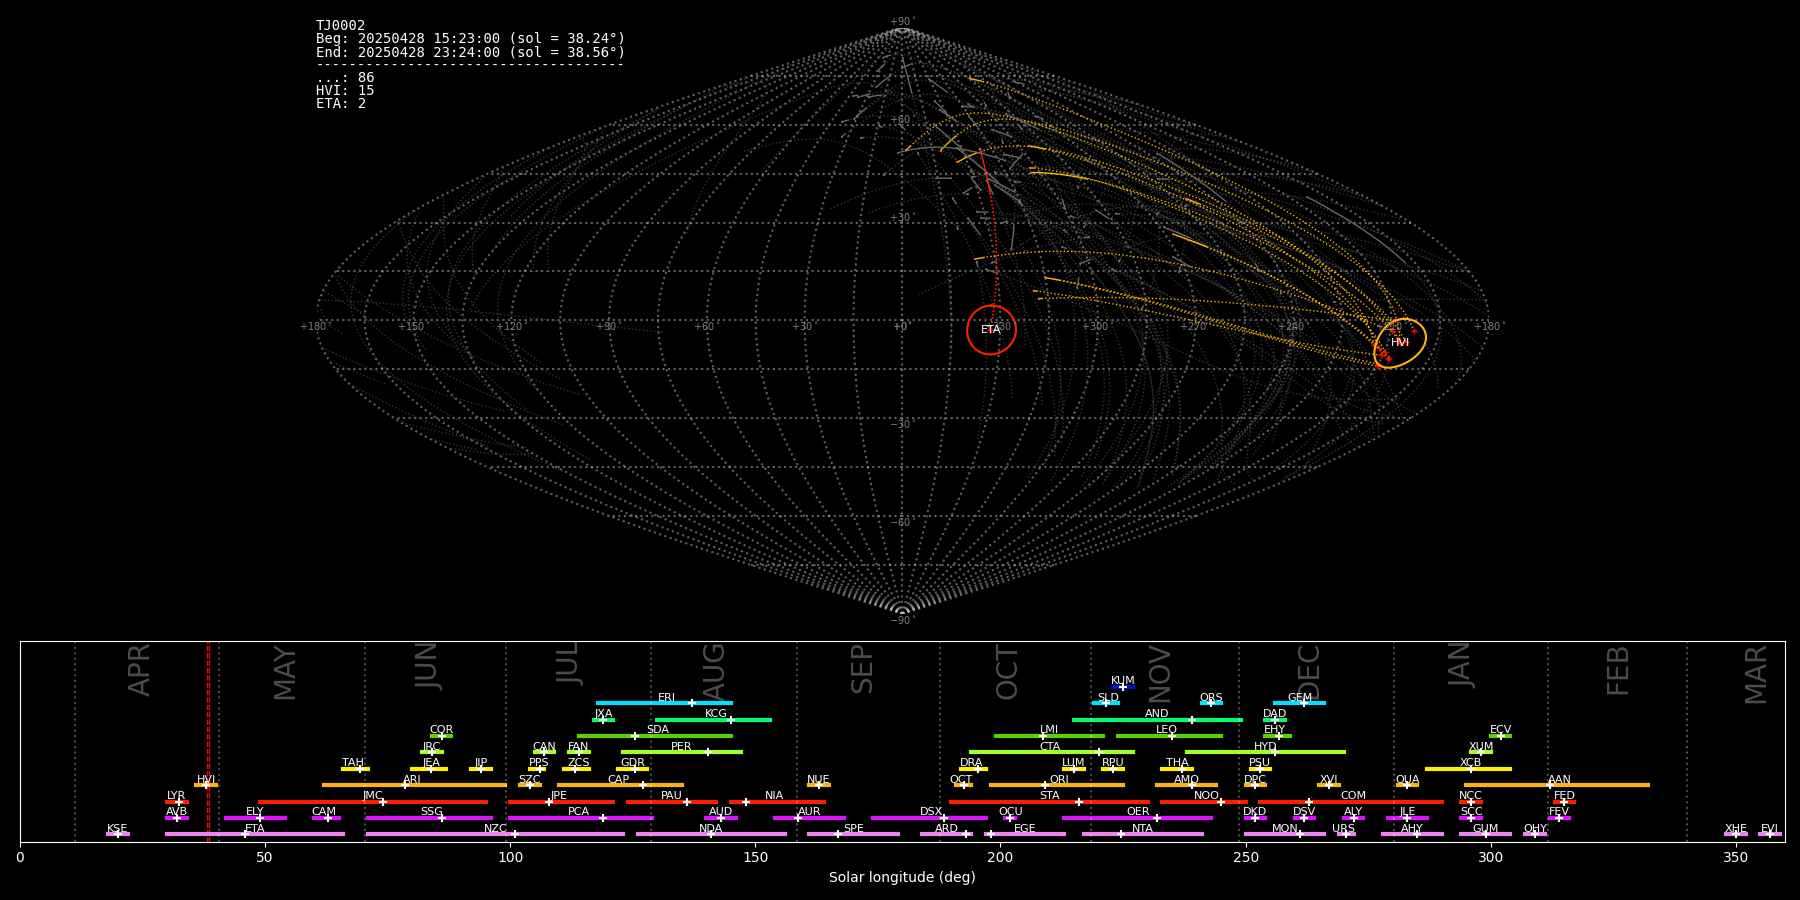Viewport: 1800px width, 900px height.
Task: Click the COM shower label in the timeline
Action: point(1353,795)
